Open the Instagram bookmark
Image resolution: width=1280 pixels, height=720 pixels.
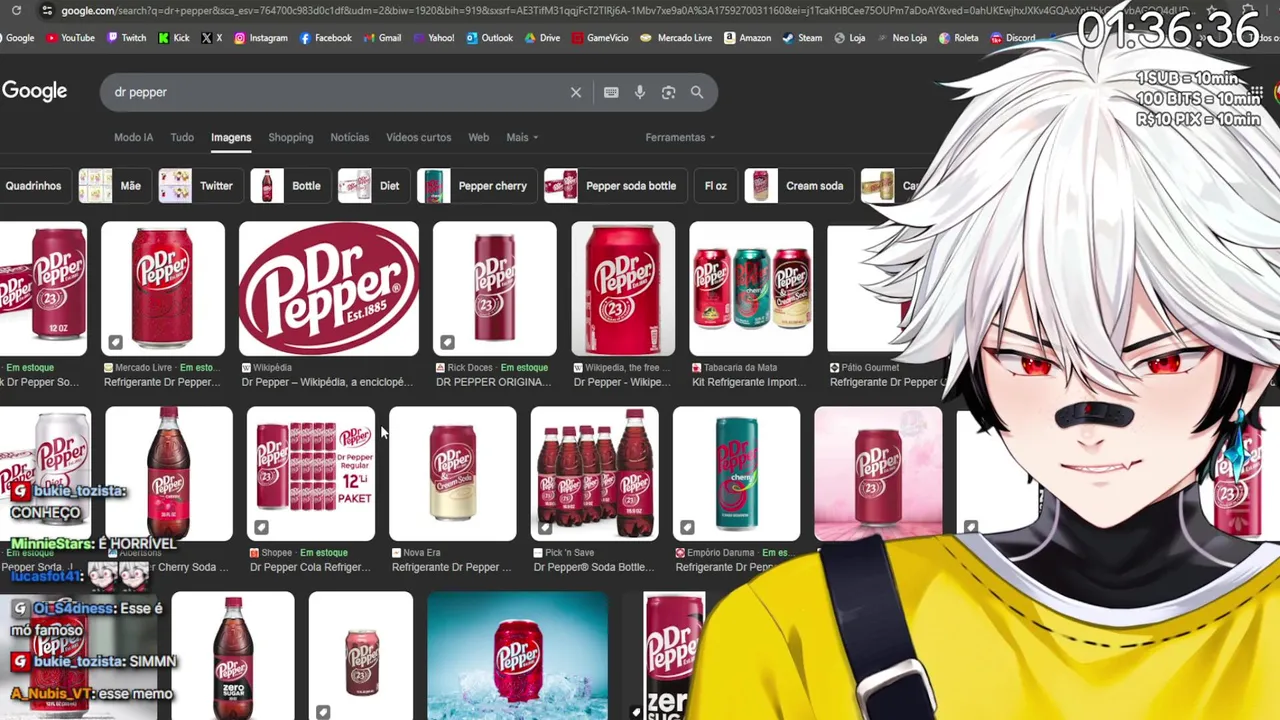[260, 38]
